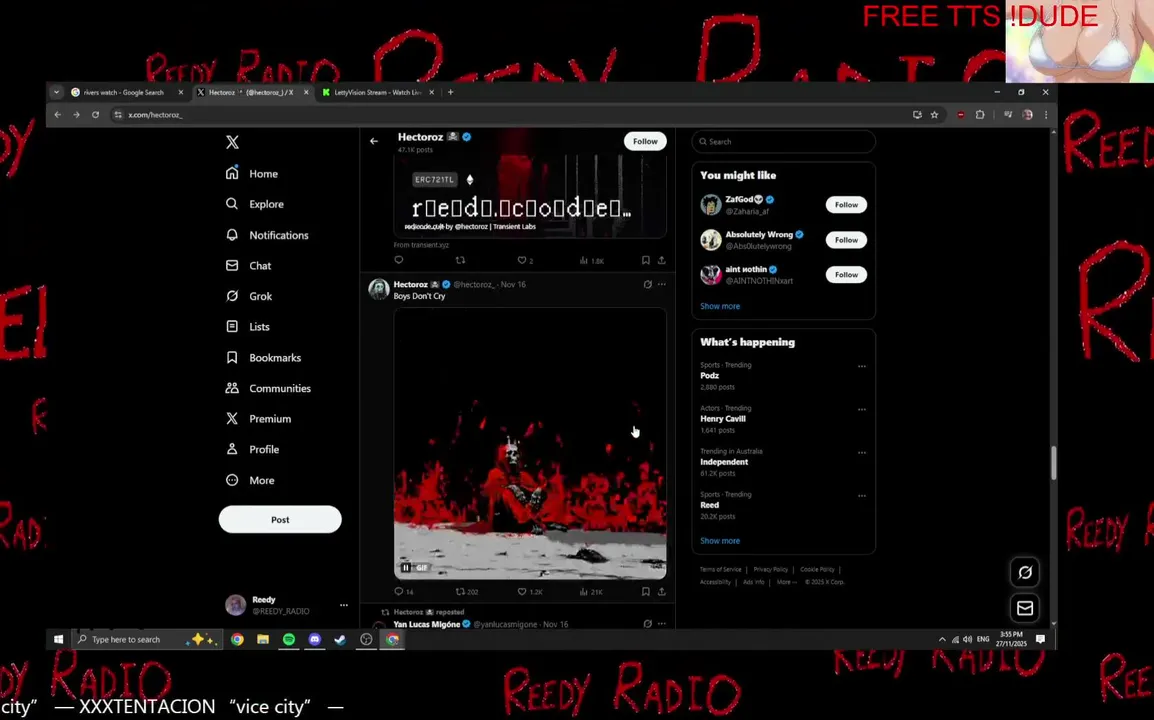
Task: Bookmark the Boys Don't Cry post
Action: (645, 591)
